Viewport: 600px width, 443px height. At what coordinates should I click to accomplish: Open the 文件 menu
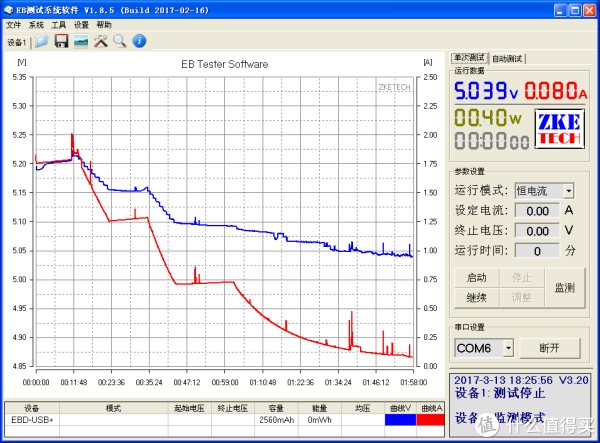click(x=13, y=25)
